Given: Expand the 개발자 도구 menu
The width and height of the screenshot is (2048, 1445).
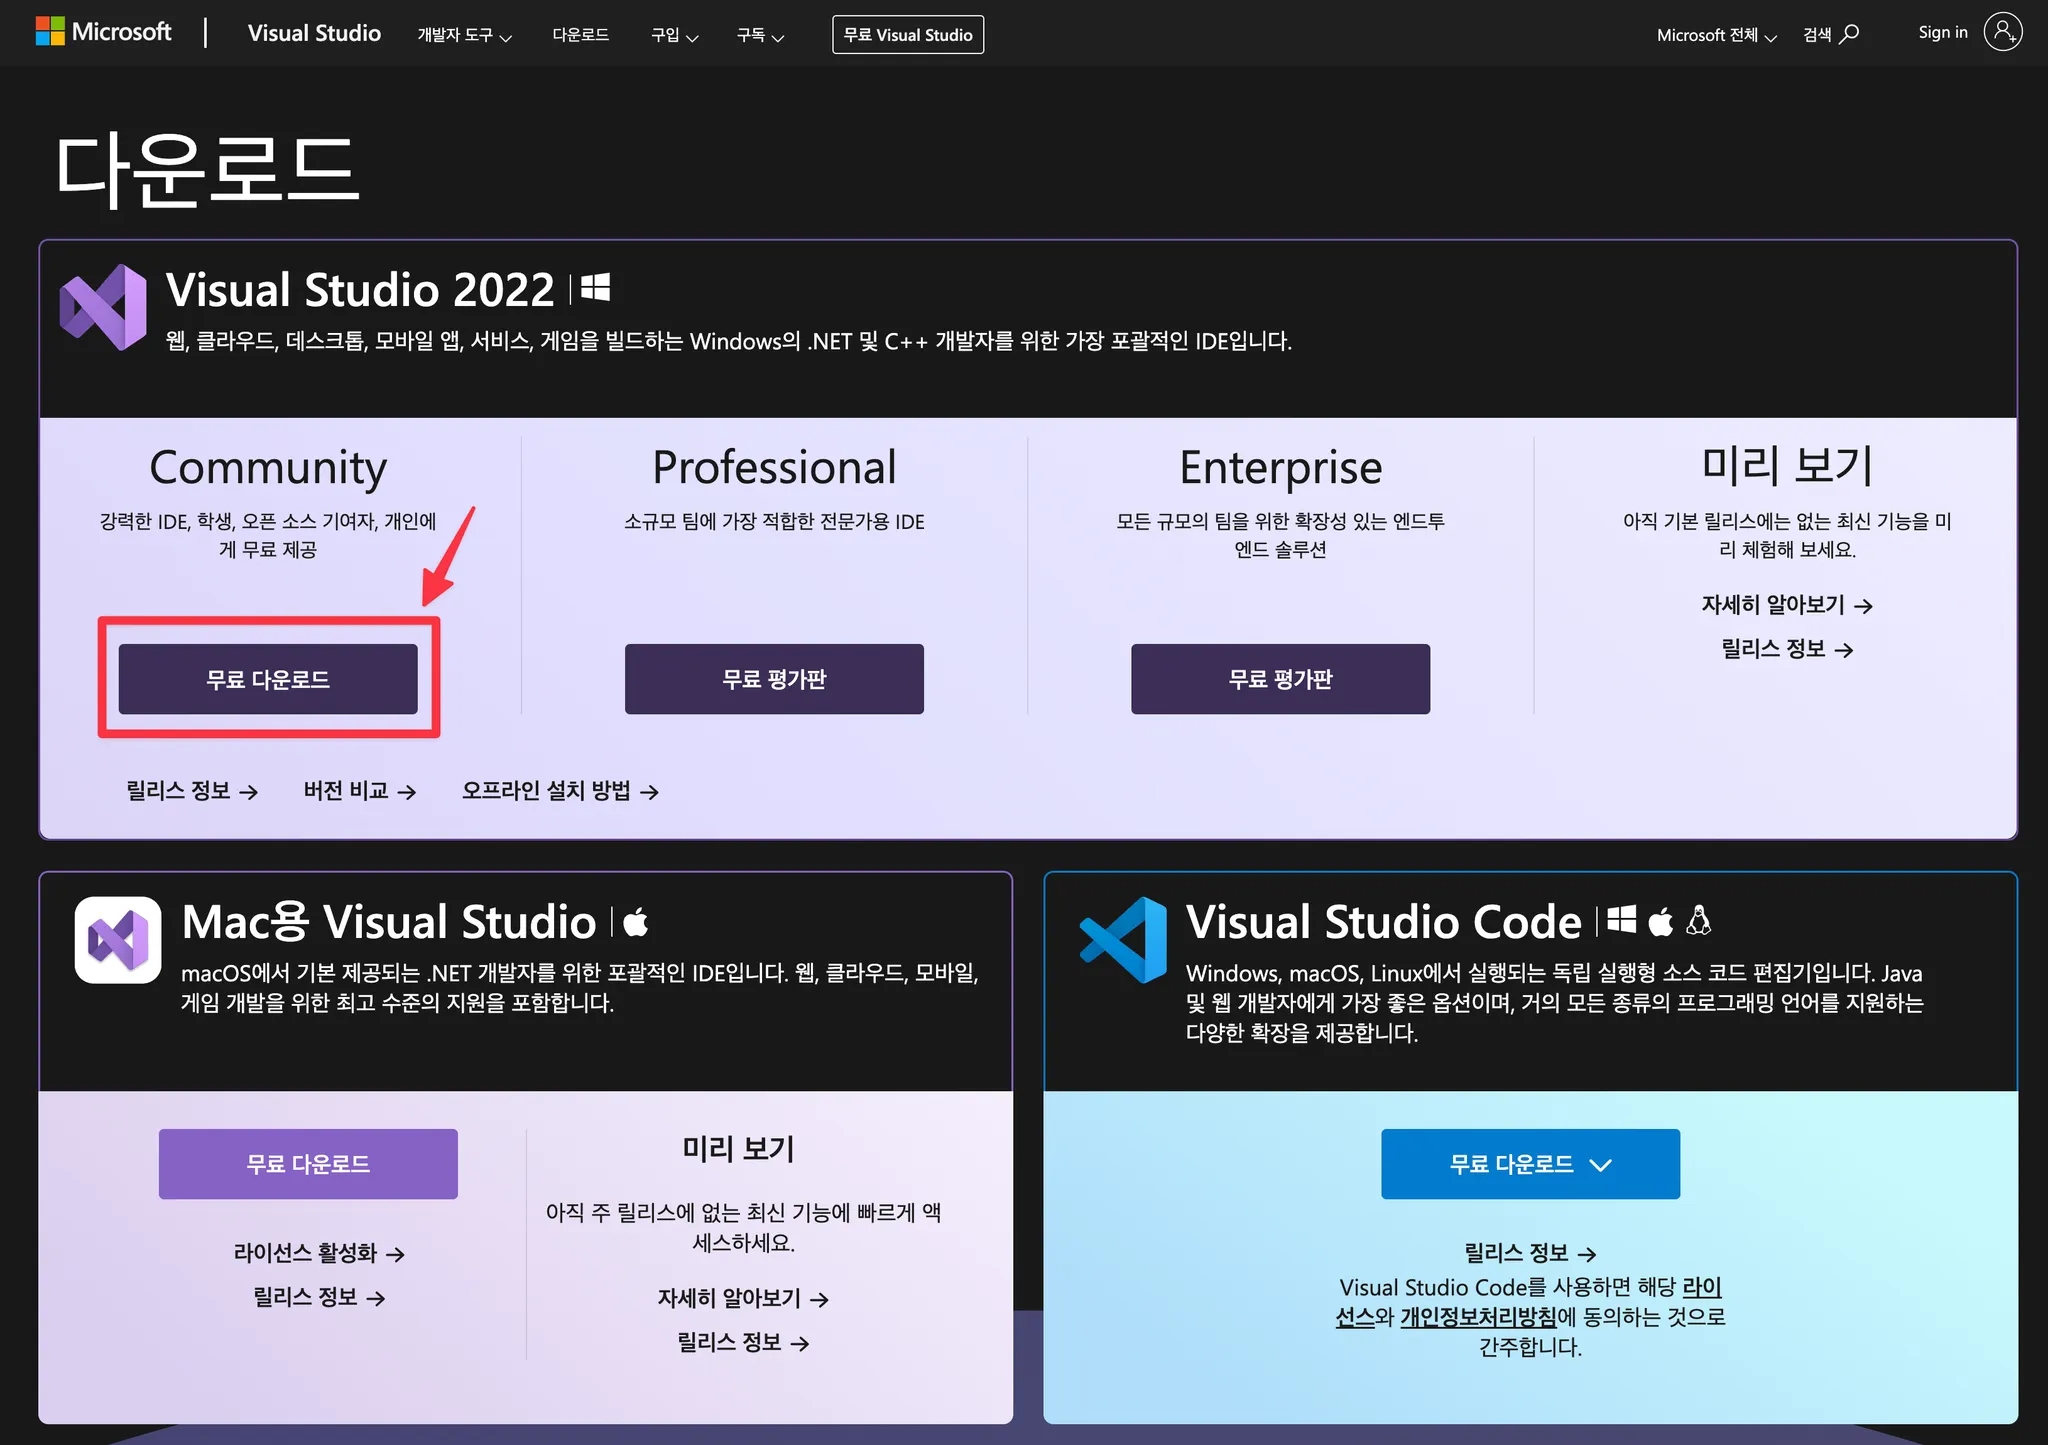Looking at the screenshot, I should [x=464, y=35].
